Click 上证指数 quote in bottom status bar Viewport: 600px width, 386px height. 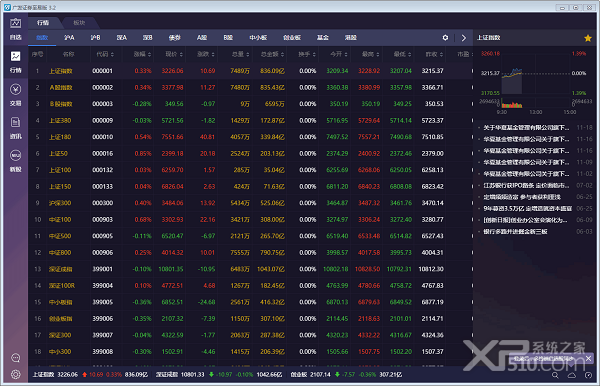tap(90, 375)
